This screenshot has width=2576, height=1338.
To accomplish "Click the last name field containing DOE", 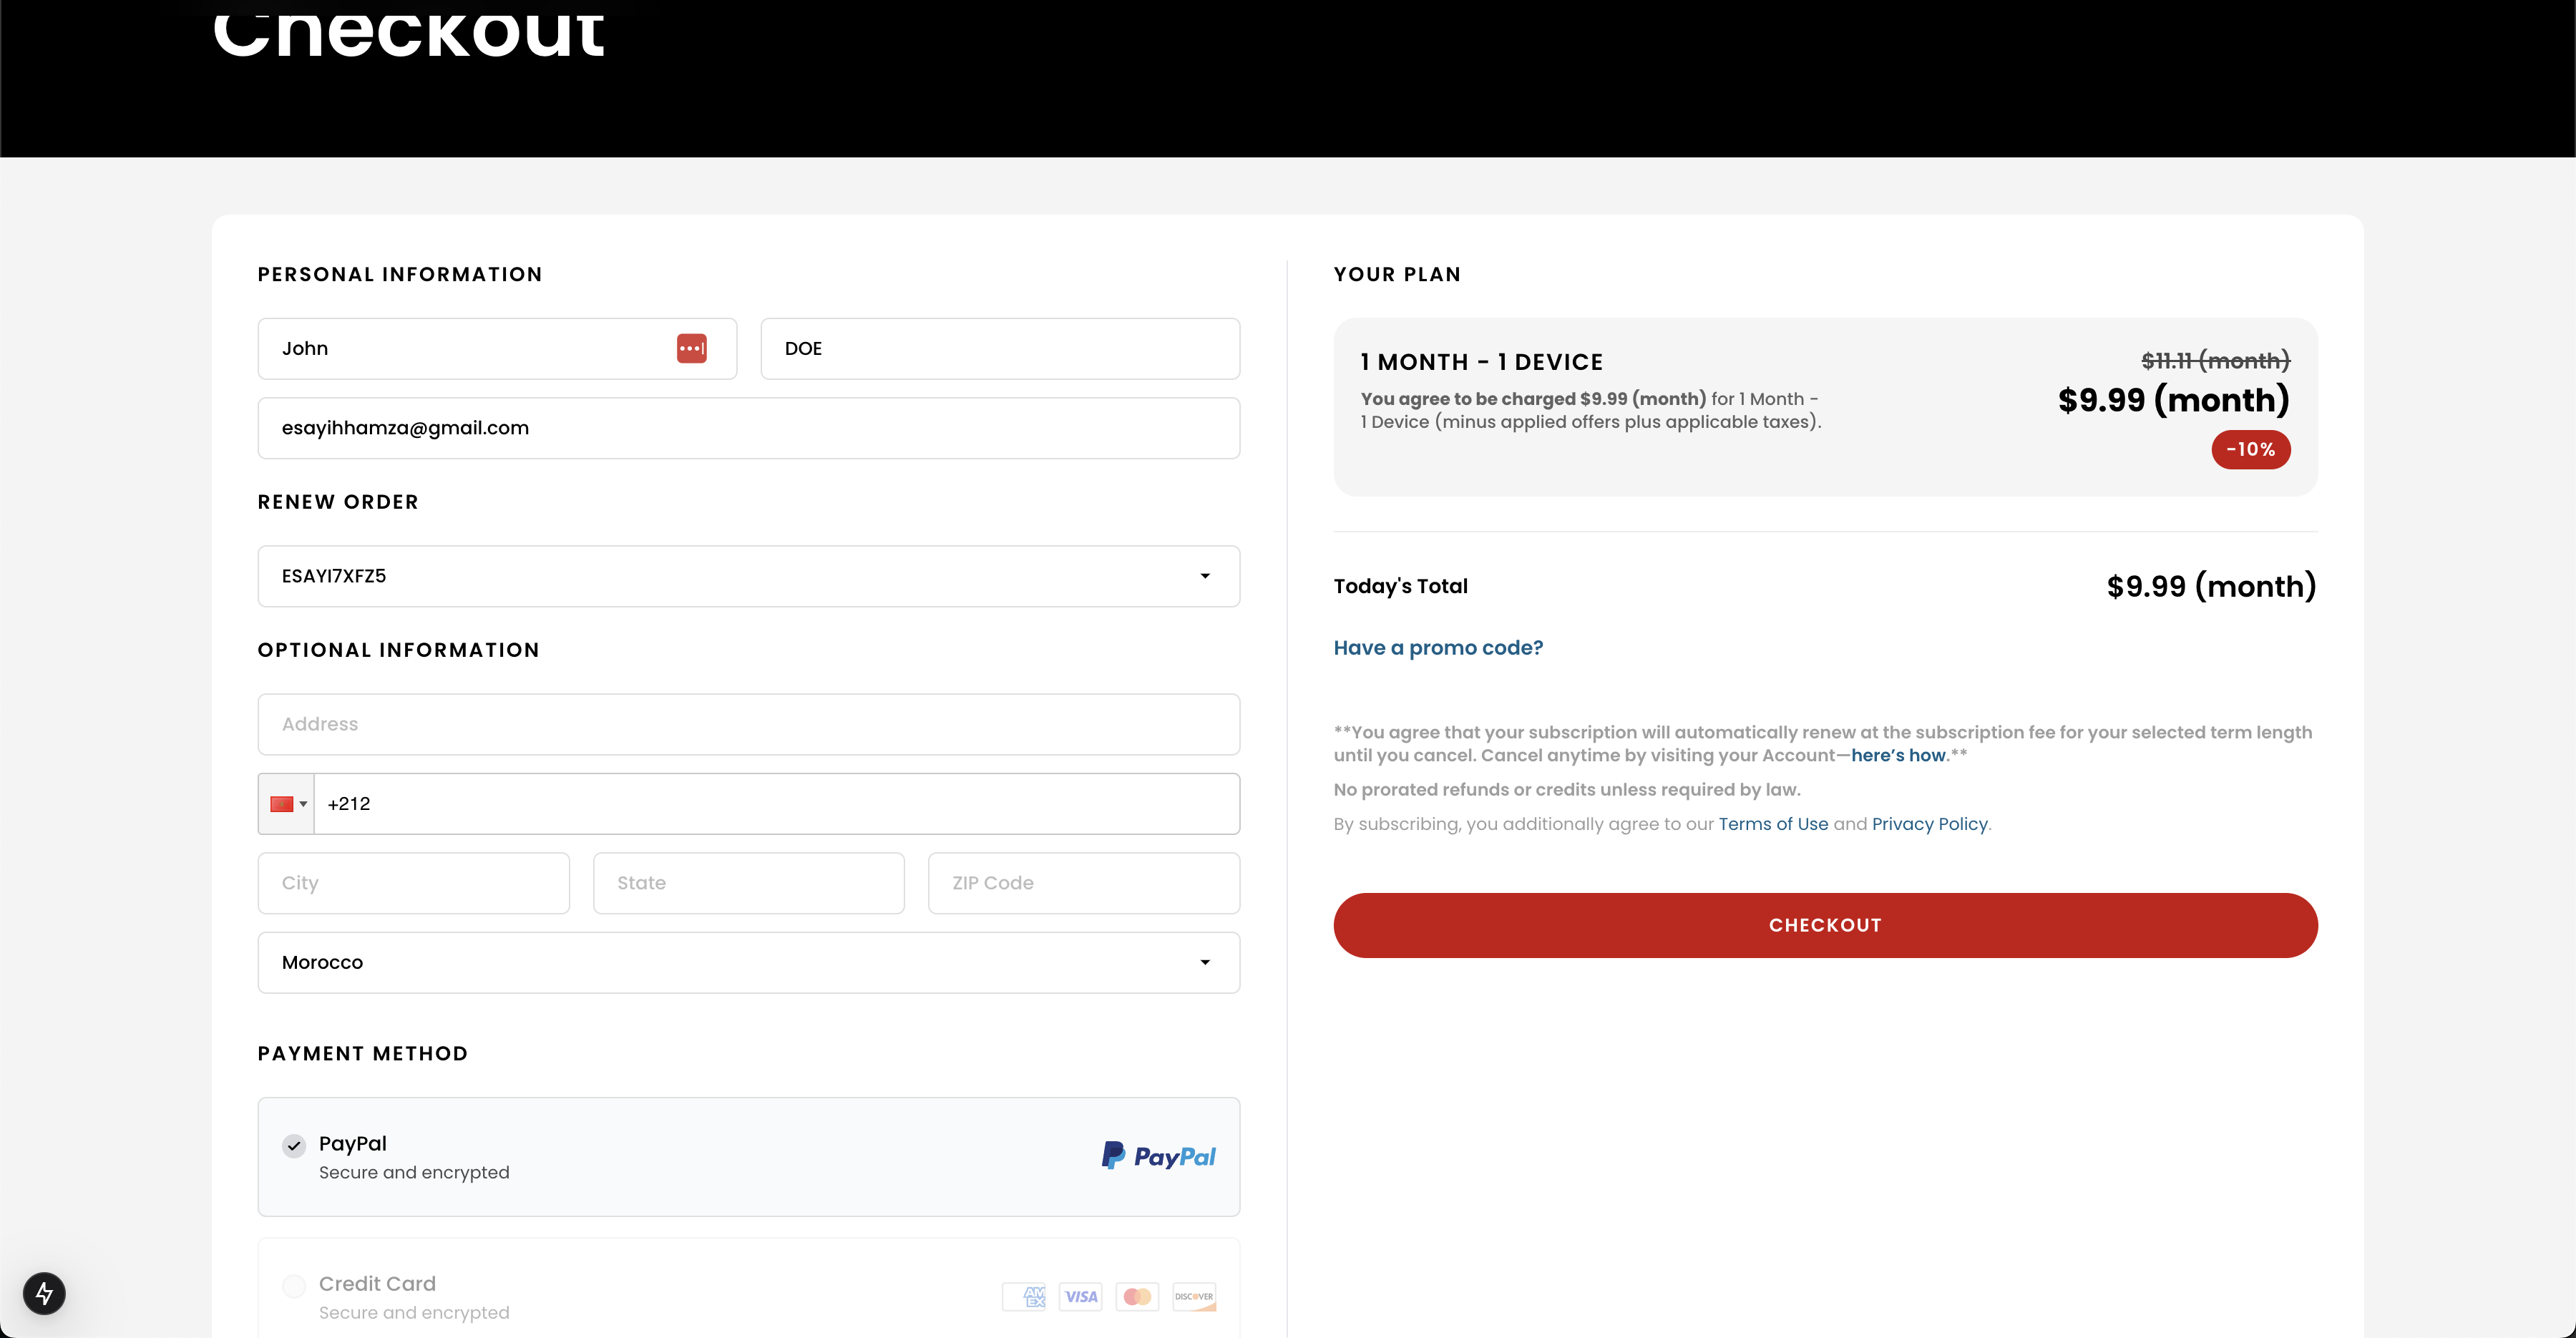I will point(1000,348).
